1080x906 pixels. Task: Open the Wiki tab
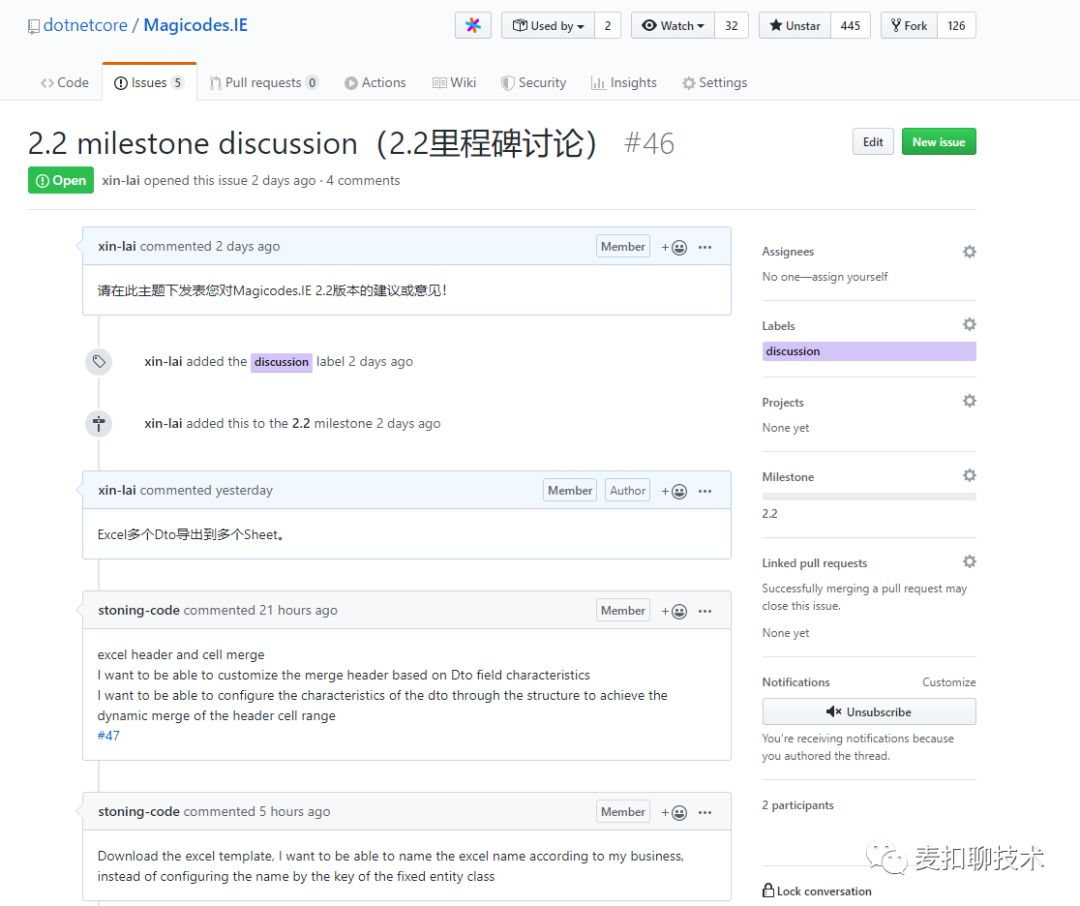[x=454, y=83]
